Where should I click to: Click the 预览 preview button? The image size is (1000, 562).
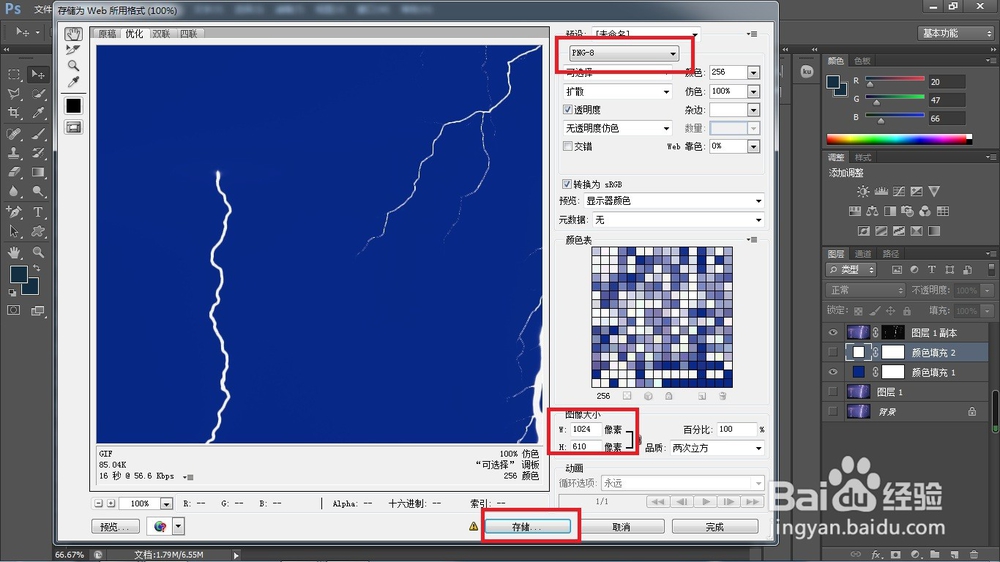click(115, 527)
